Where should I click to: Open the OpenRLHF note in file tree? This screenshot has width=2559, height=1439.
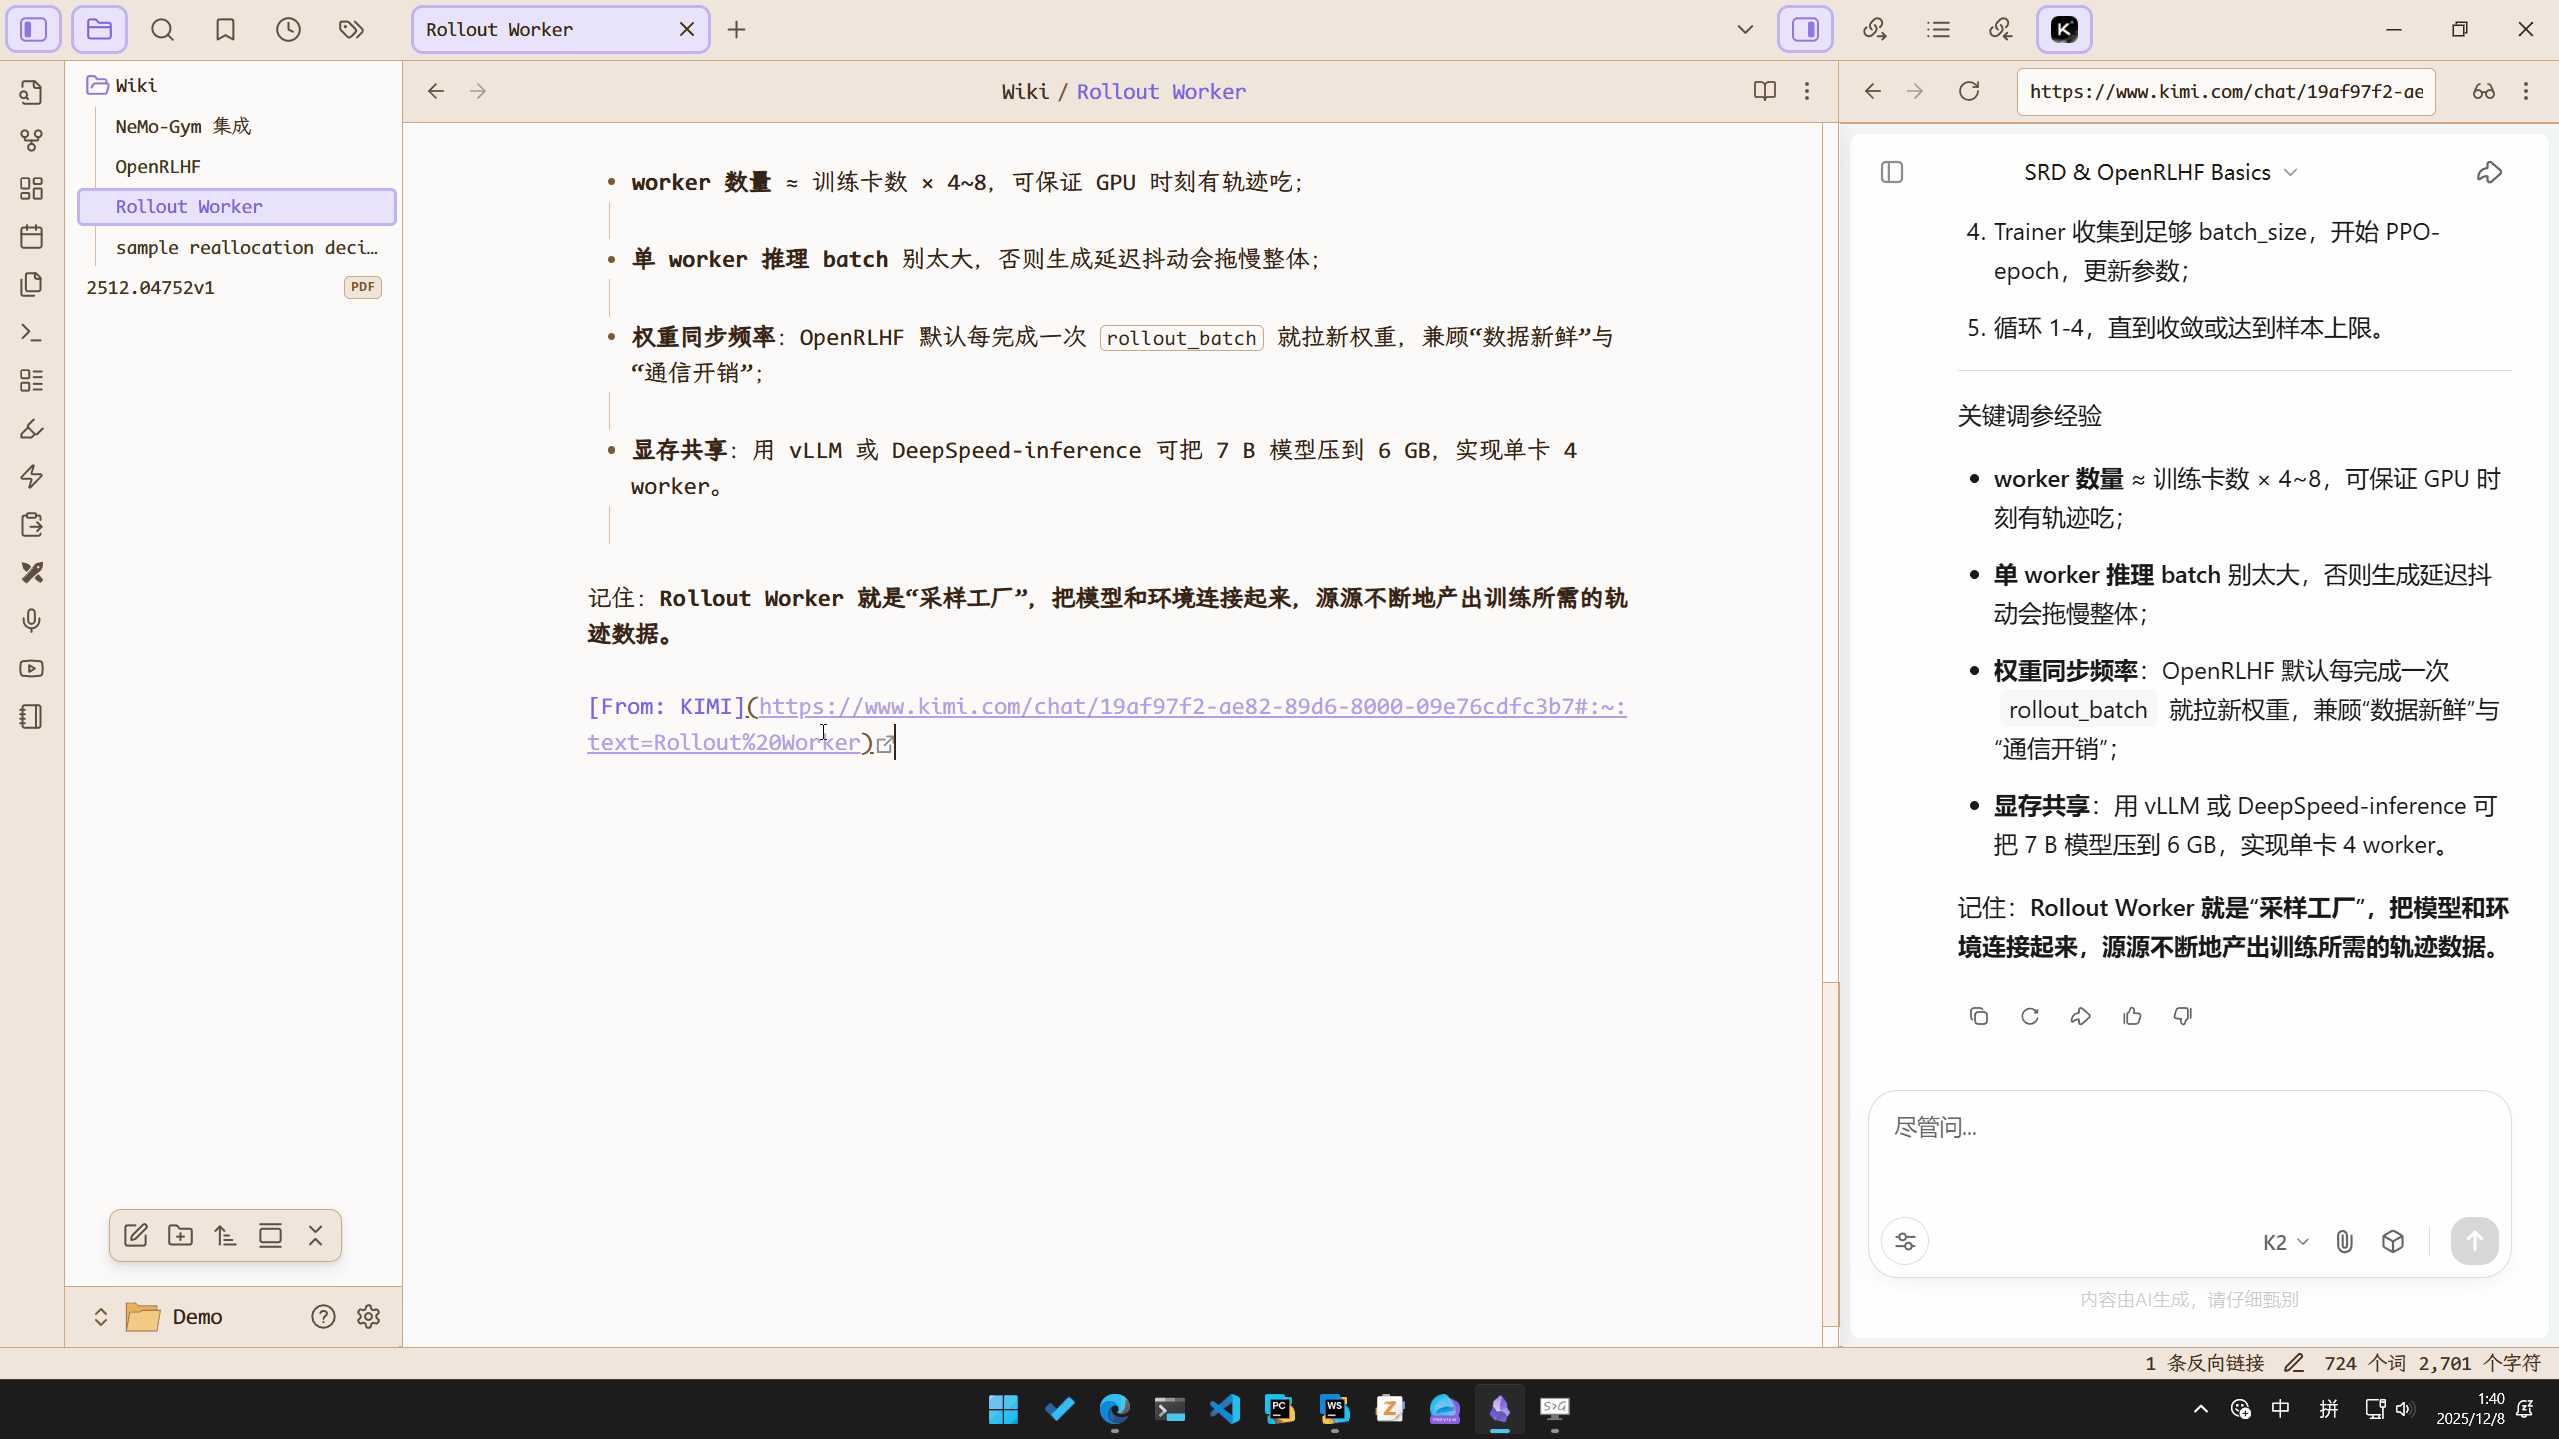[x=158, y=166]
